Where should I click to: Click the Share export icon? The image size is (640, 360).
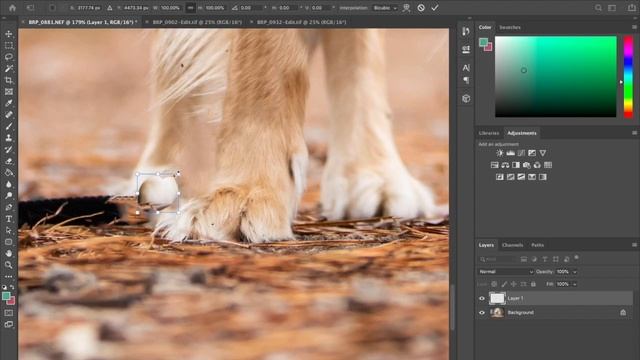(x=631, y=8)
